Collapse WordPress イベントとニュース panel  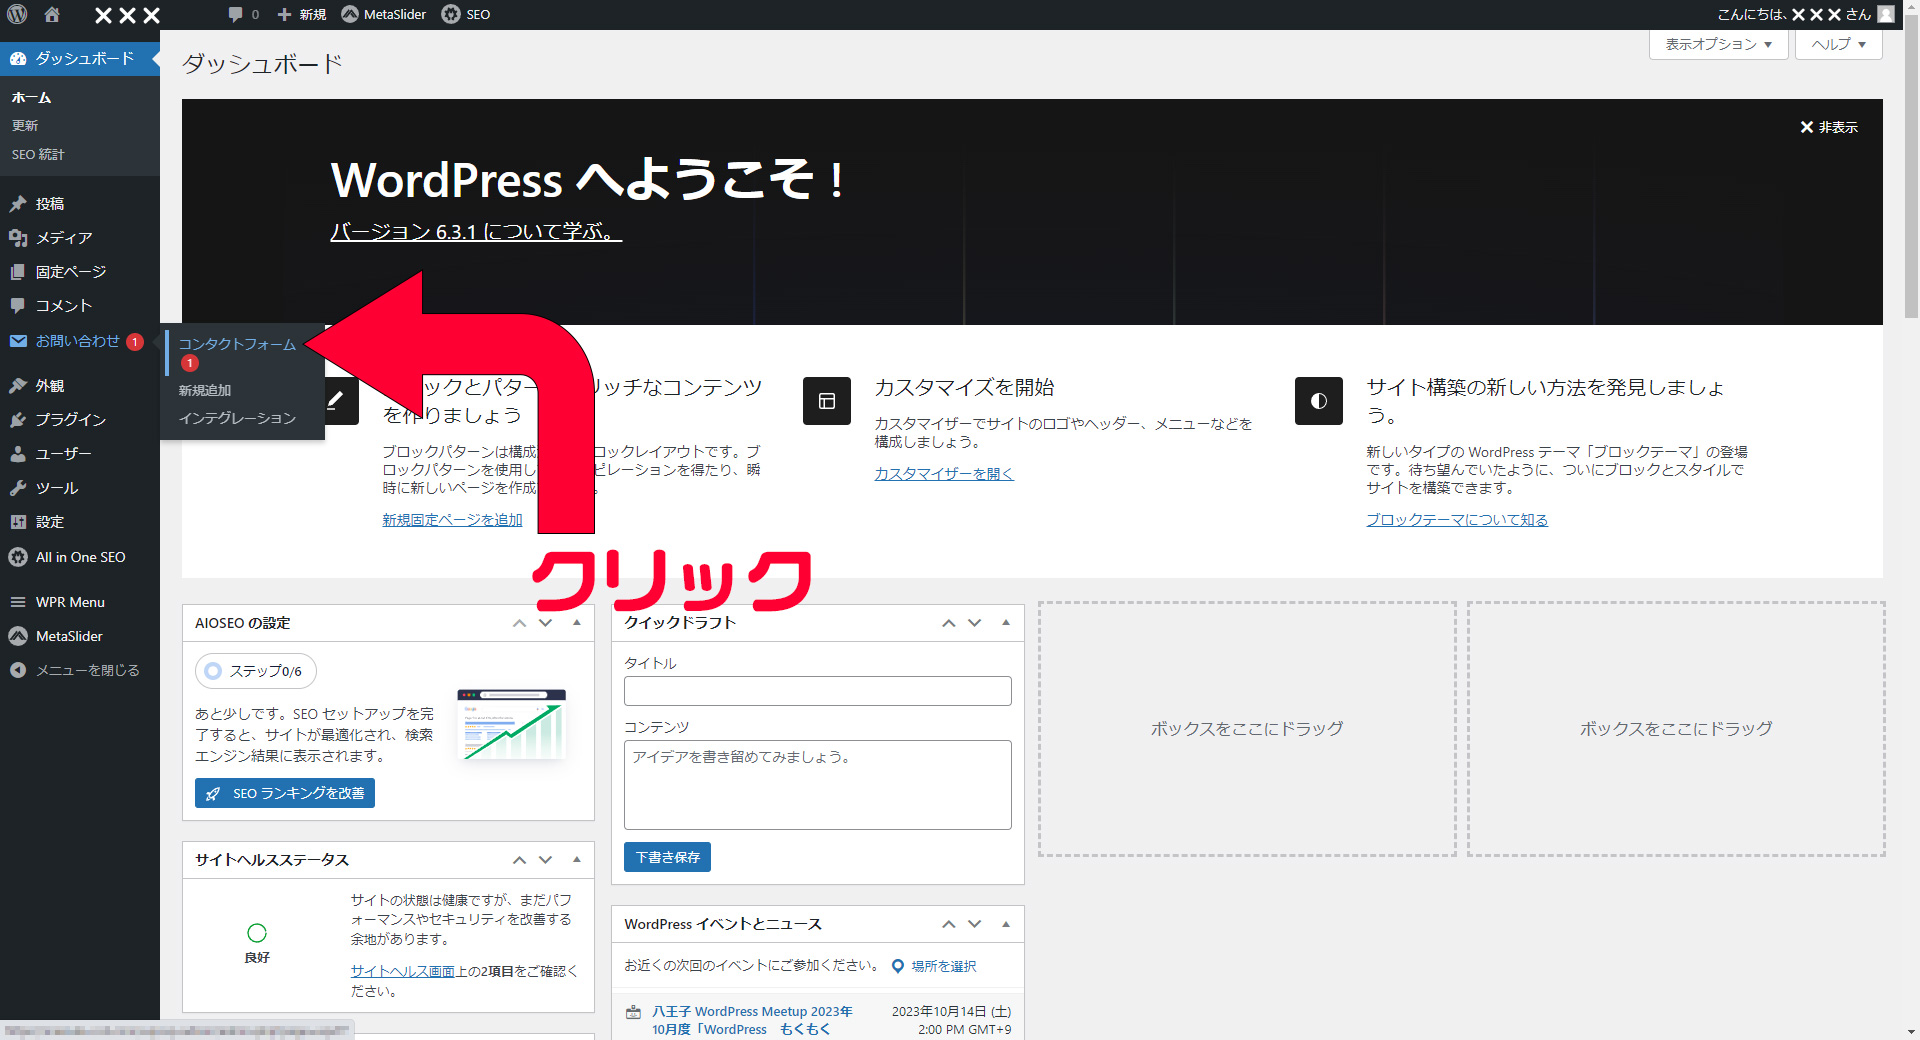1006,924
